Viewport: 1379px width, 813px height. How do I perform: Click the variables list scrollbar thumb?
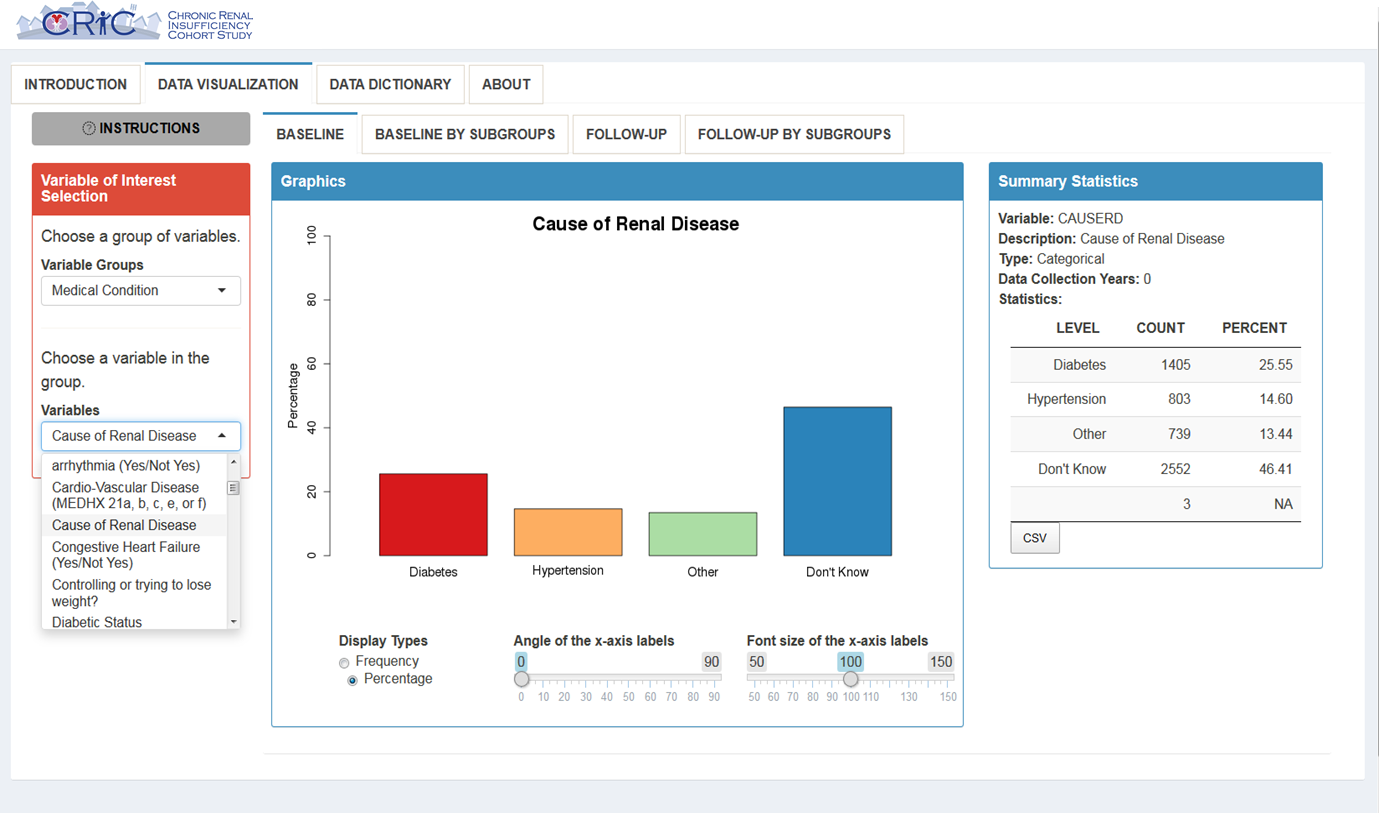tap(233, 488)
